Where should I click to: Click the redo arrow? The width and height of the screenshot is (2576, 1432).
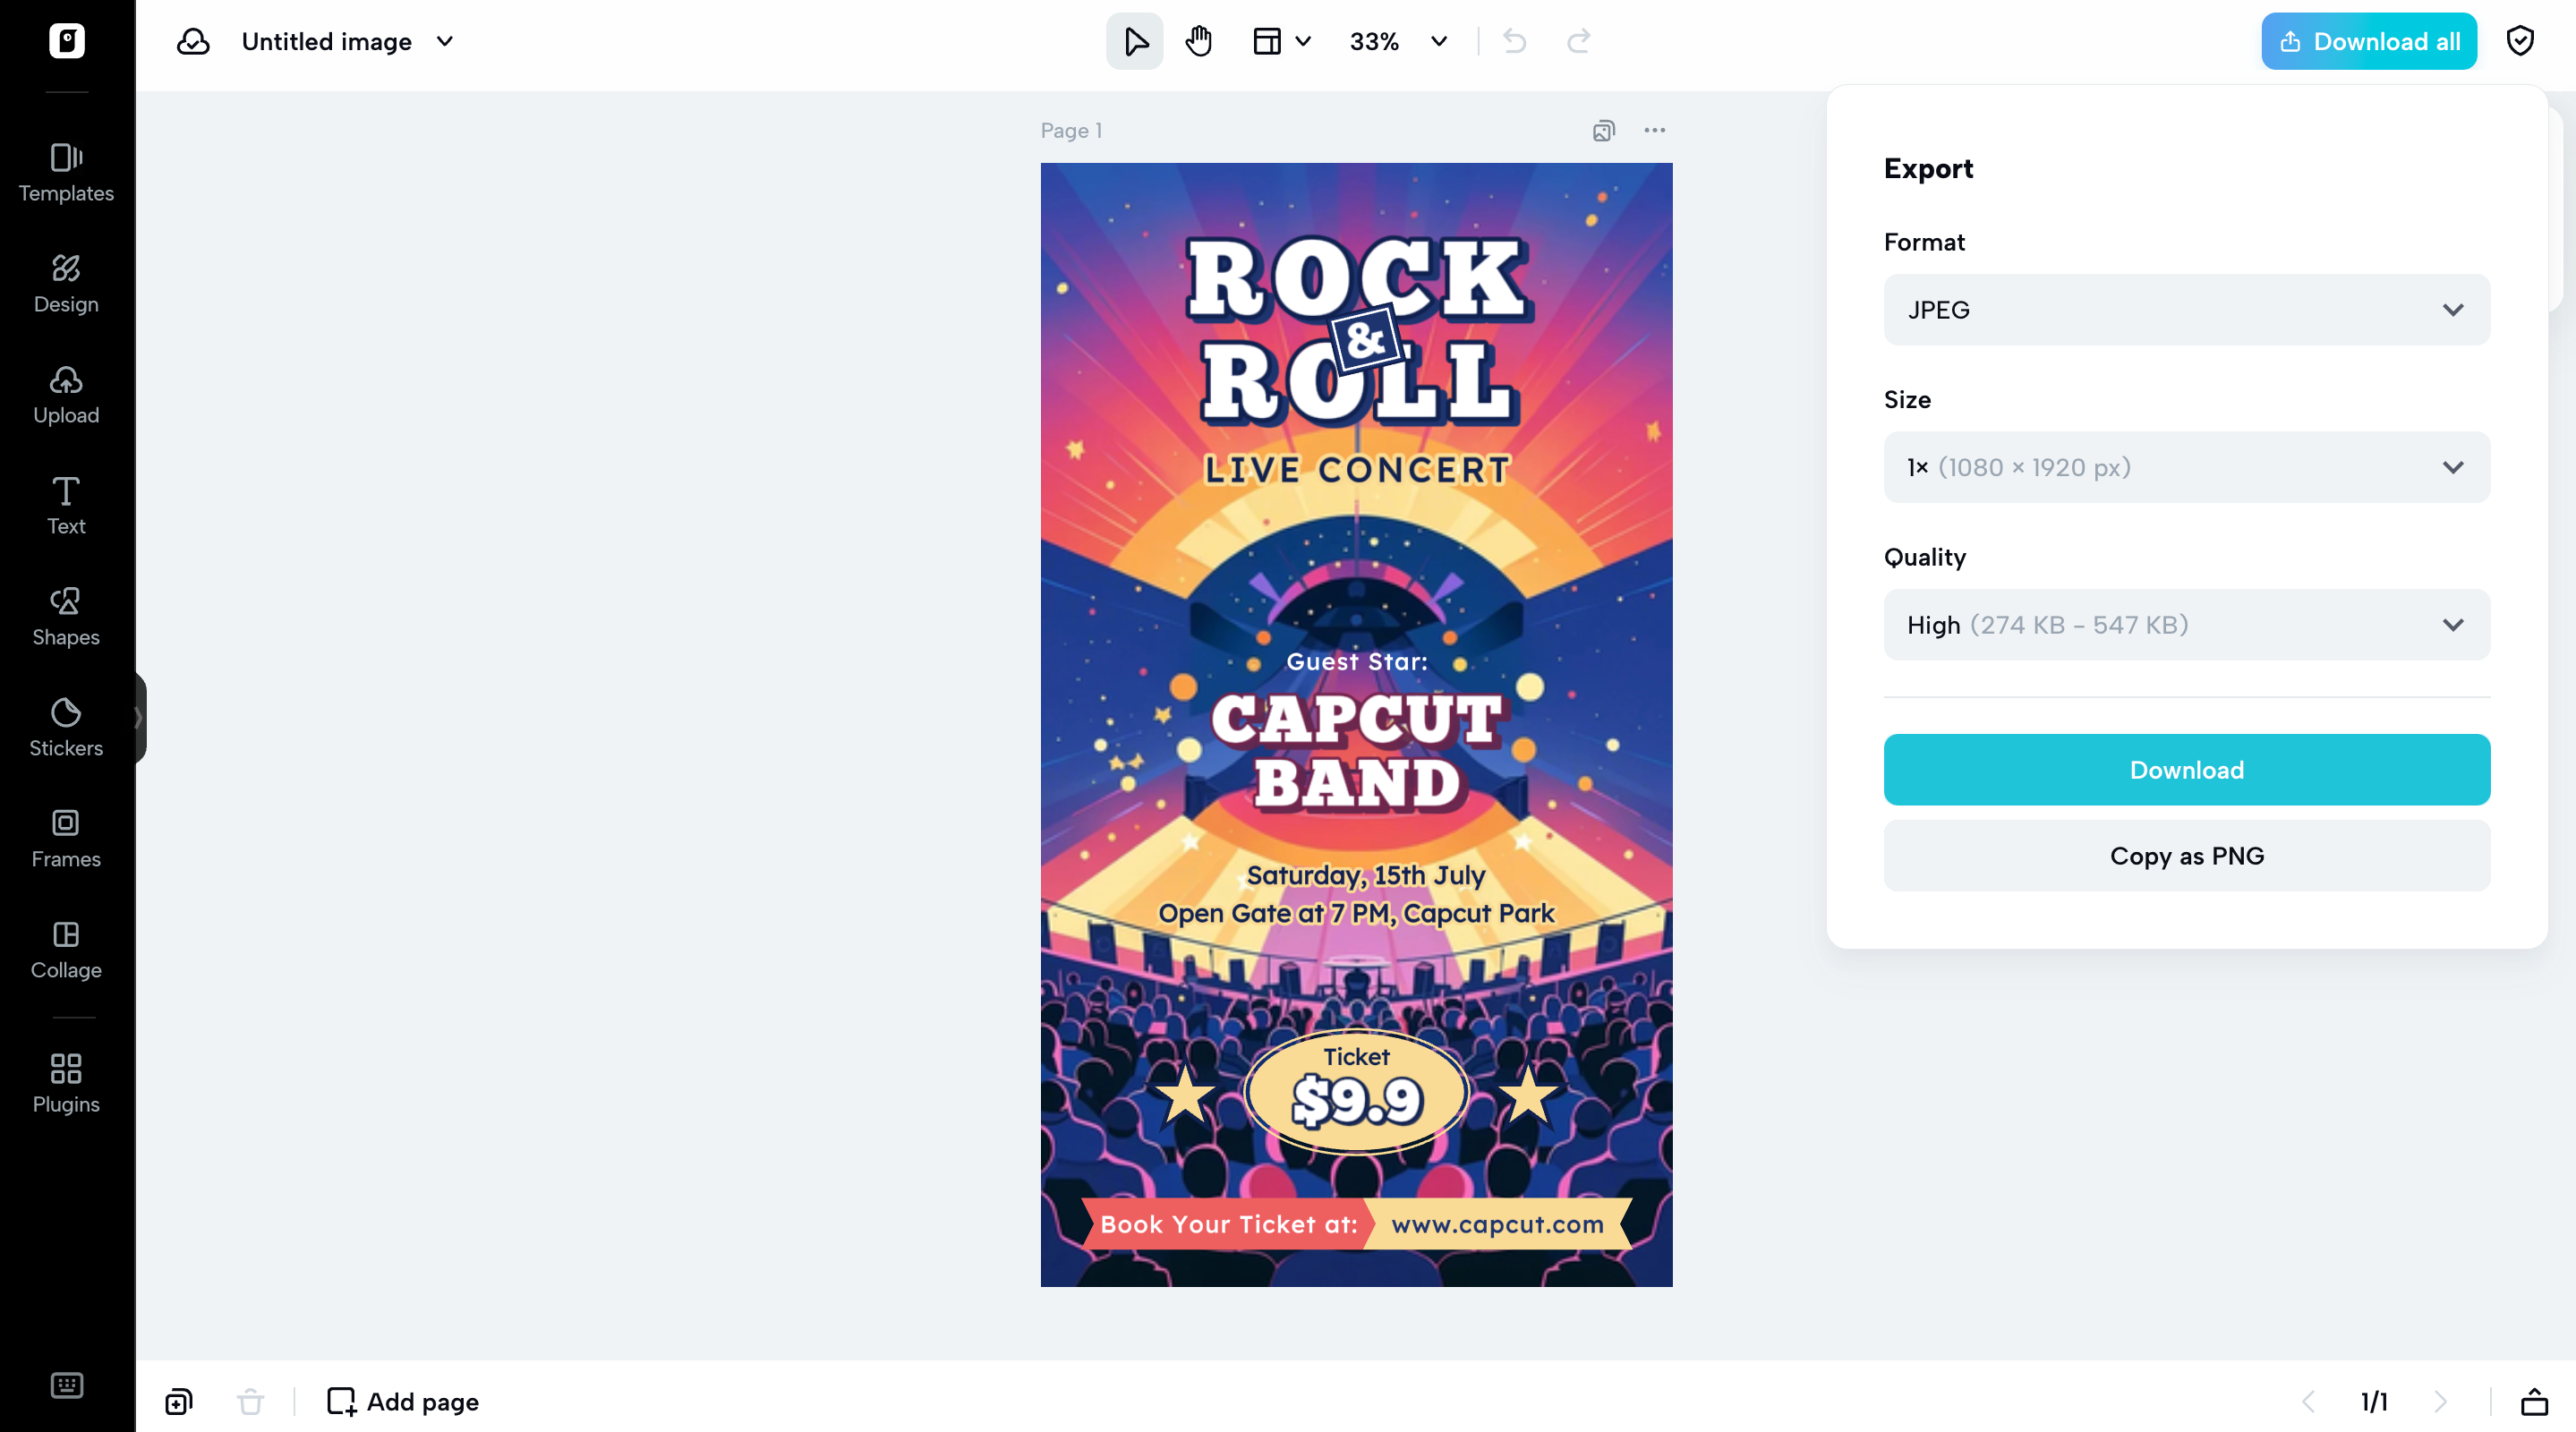(1579, 41)
